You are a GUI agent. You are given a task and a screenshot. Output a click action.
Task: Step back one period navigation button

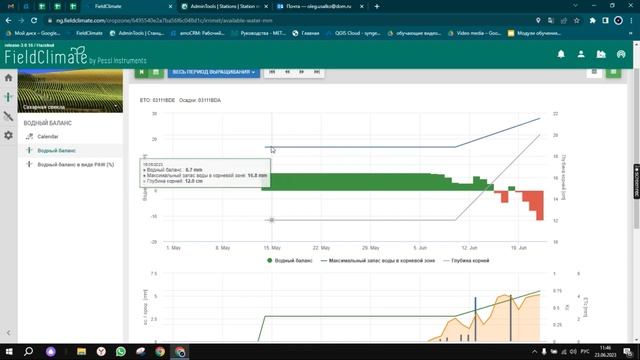(287, 72)
